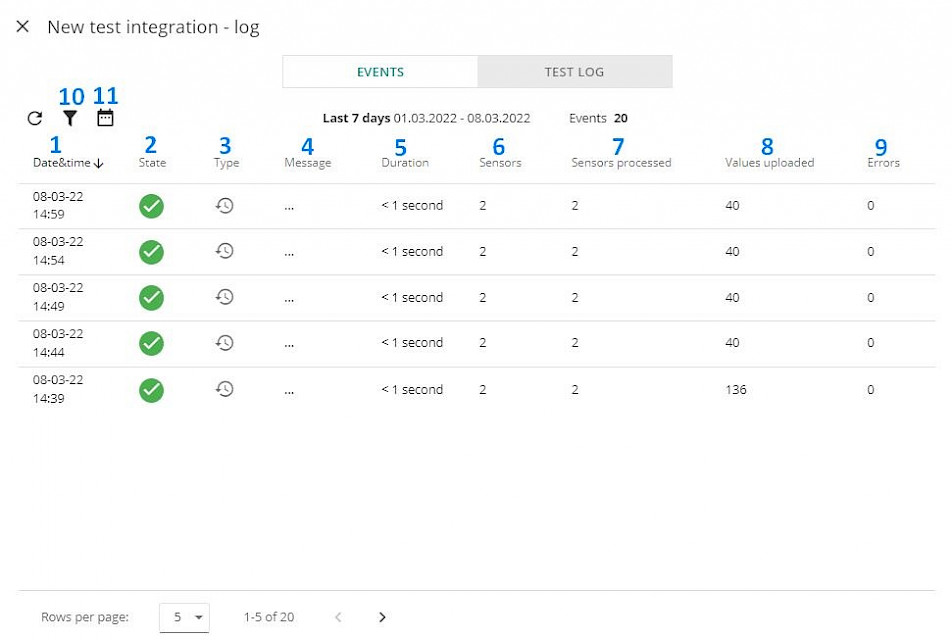
Task: Close the integration log with the X
Action: tap(23, 27)
